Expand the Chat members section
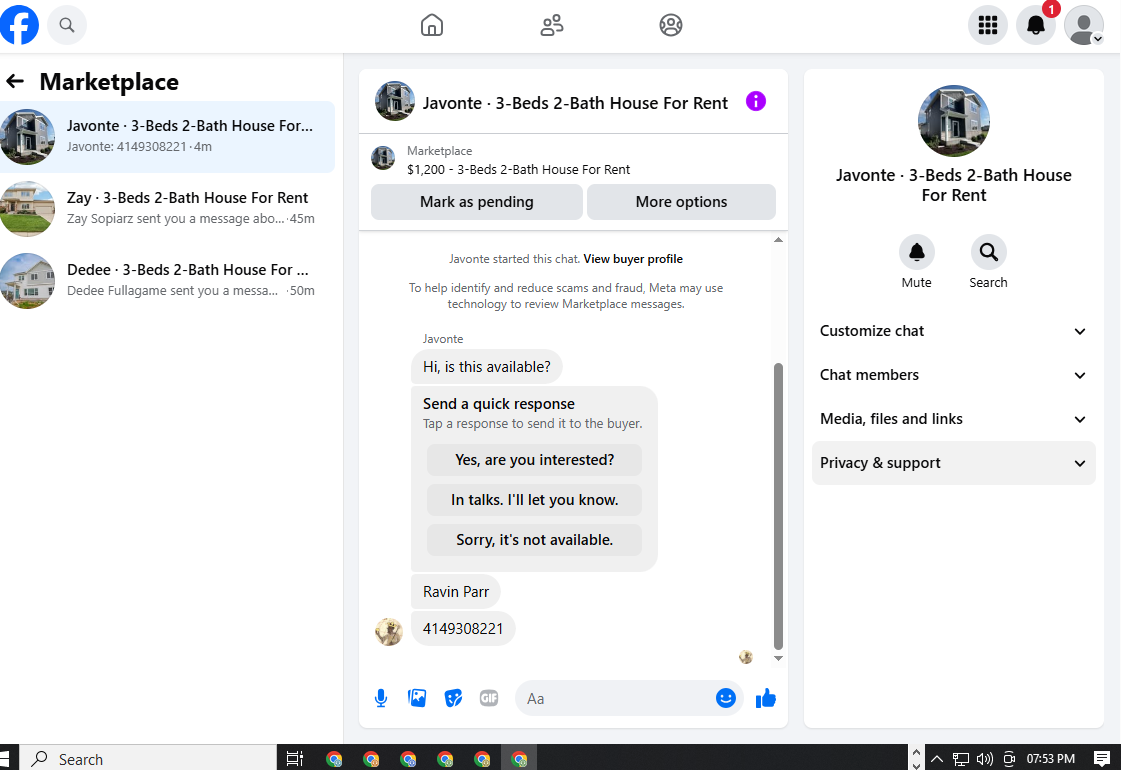Screen dimensions: 1121x770 [953, 375]
